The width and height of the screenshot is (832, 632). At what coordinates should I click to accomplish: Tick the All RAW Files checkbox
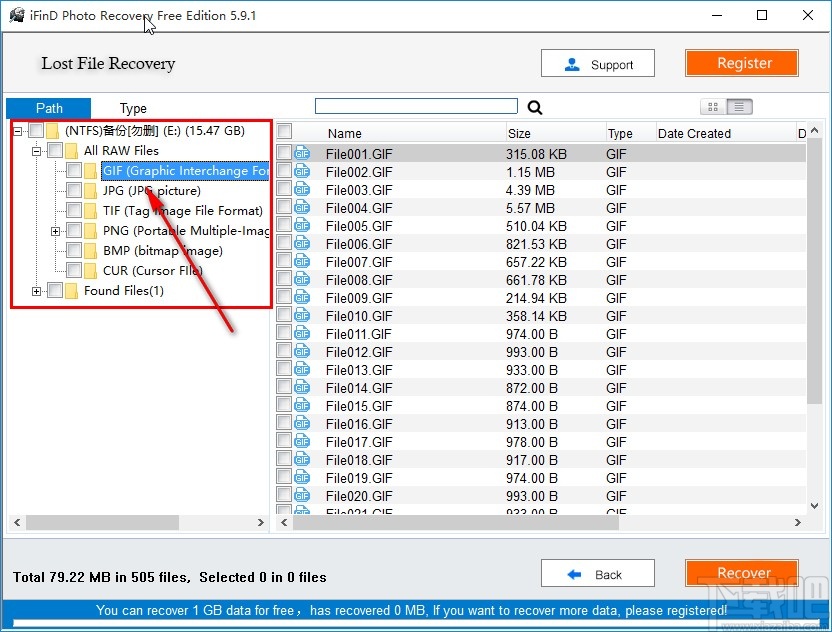tap(55, 151)
